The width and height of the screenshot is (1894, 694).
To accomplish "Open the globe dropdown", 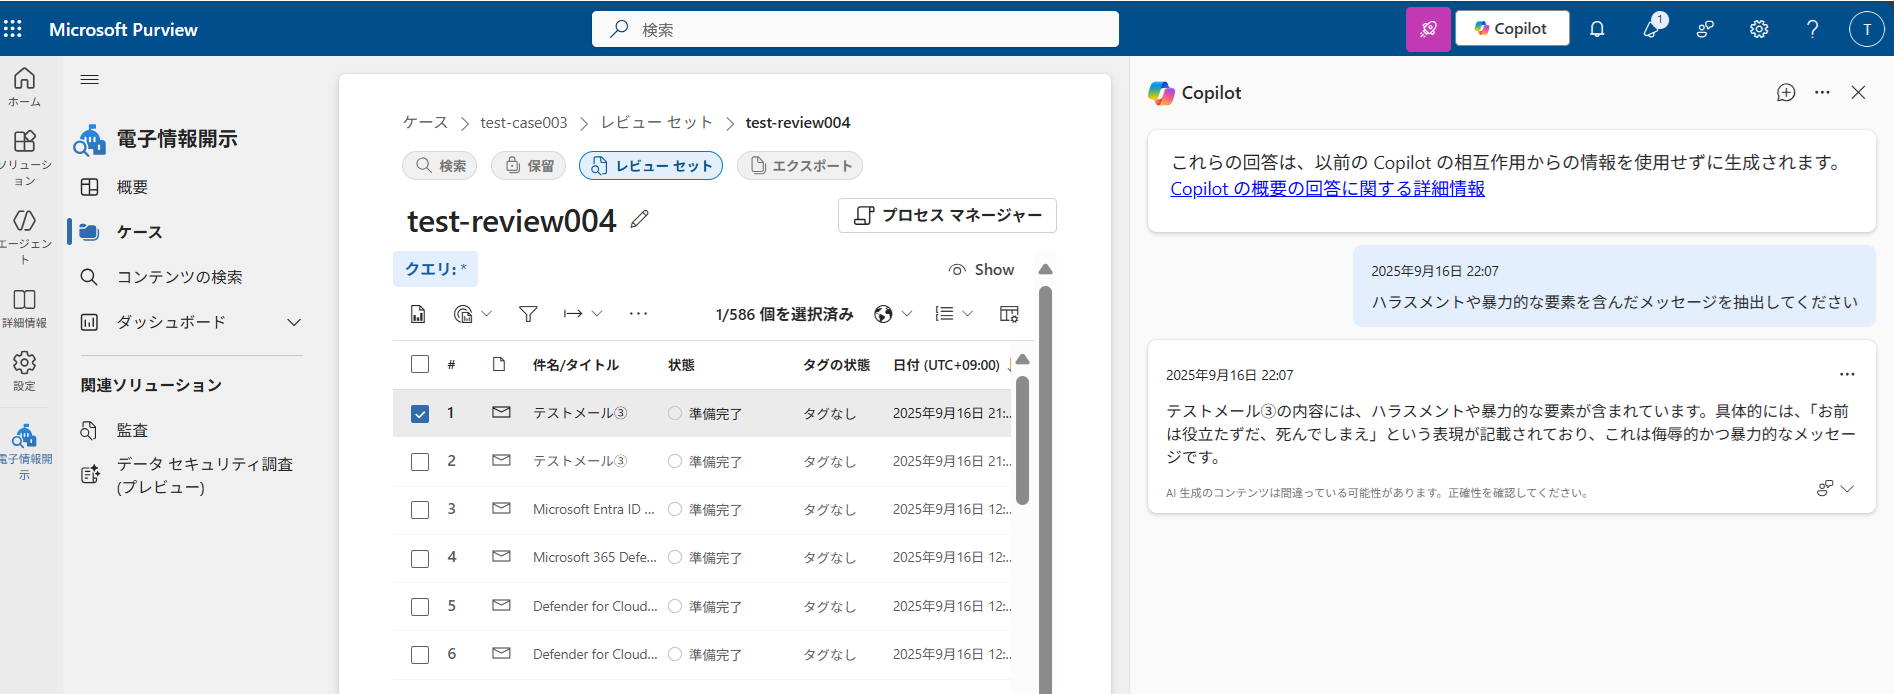I will (893, 314).
